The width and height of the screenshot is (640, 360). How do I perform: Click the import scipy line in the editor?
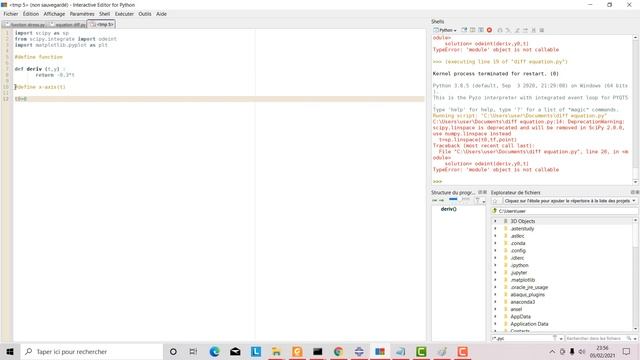42,33
